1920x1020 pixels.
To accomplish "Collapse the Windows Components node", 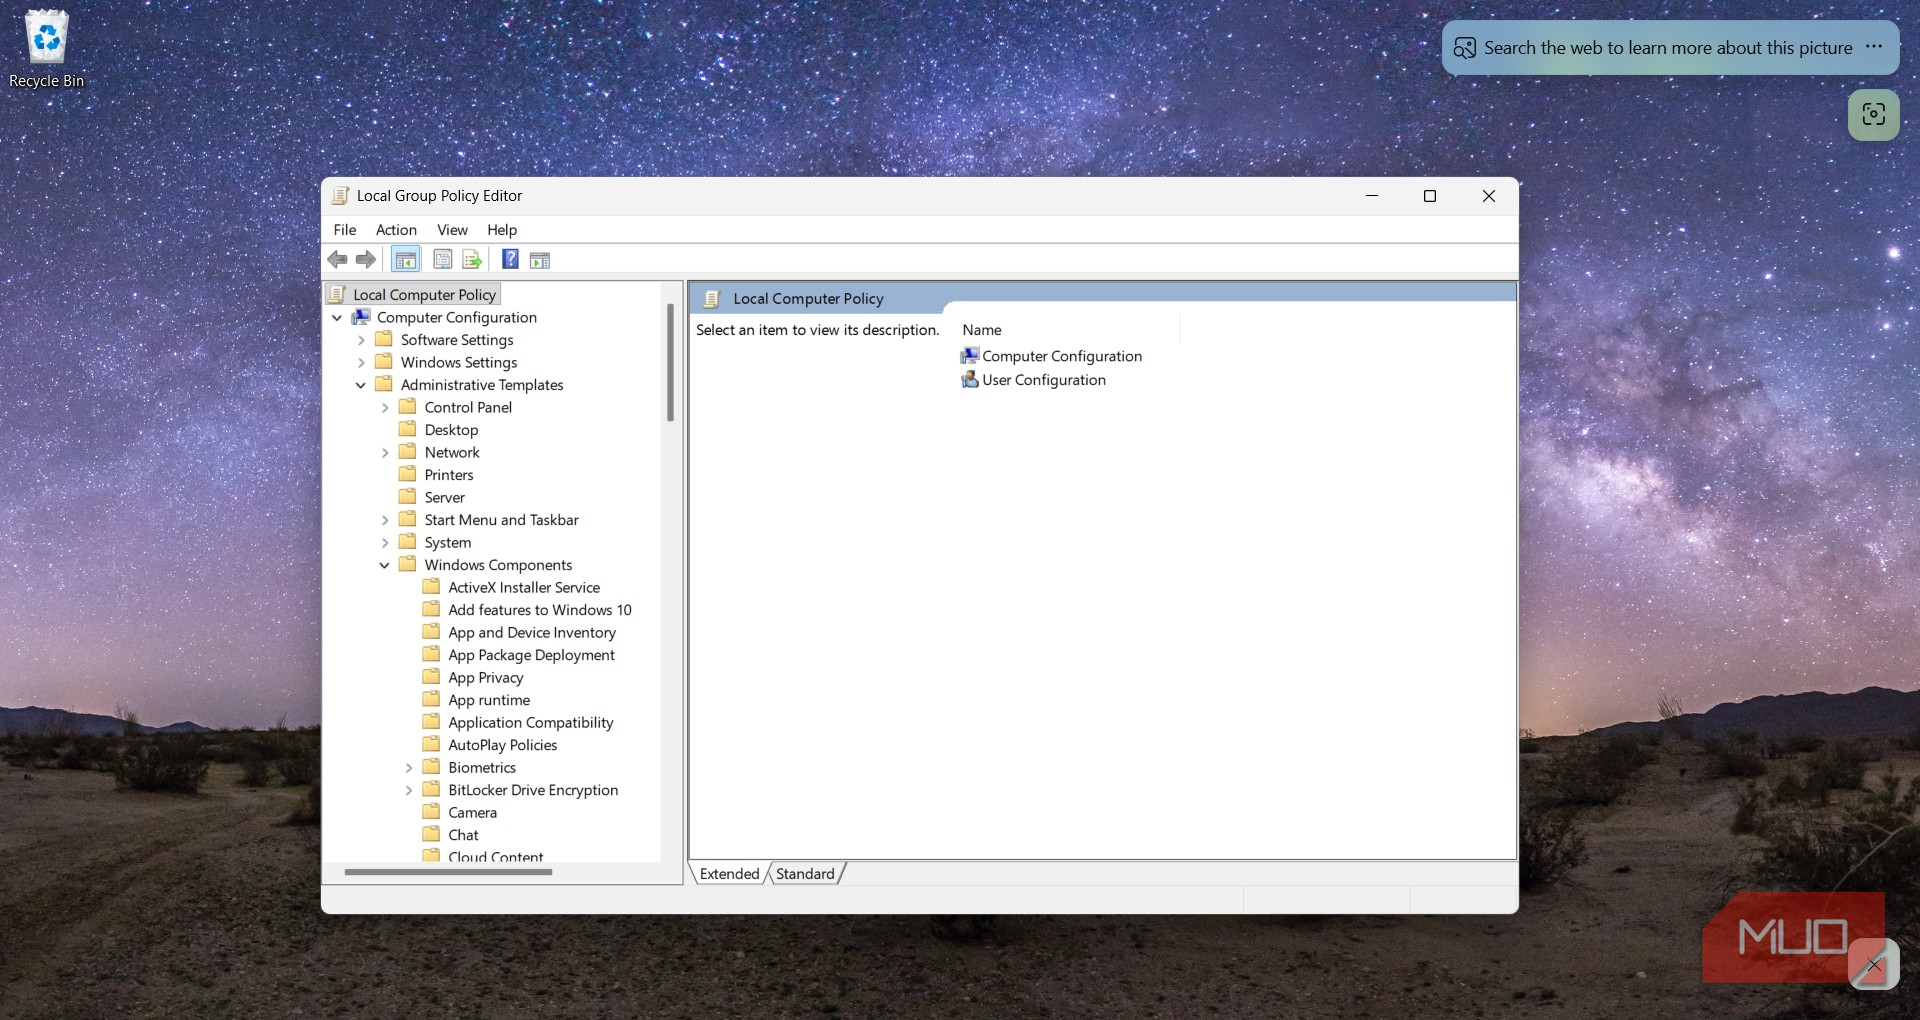I will 384,565.
